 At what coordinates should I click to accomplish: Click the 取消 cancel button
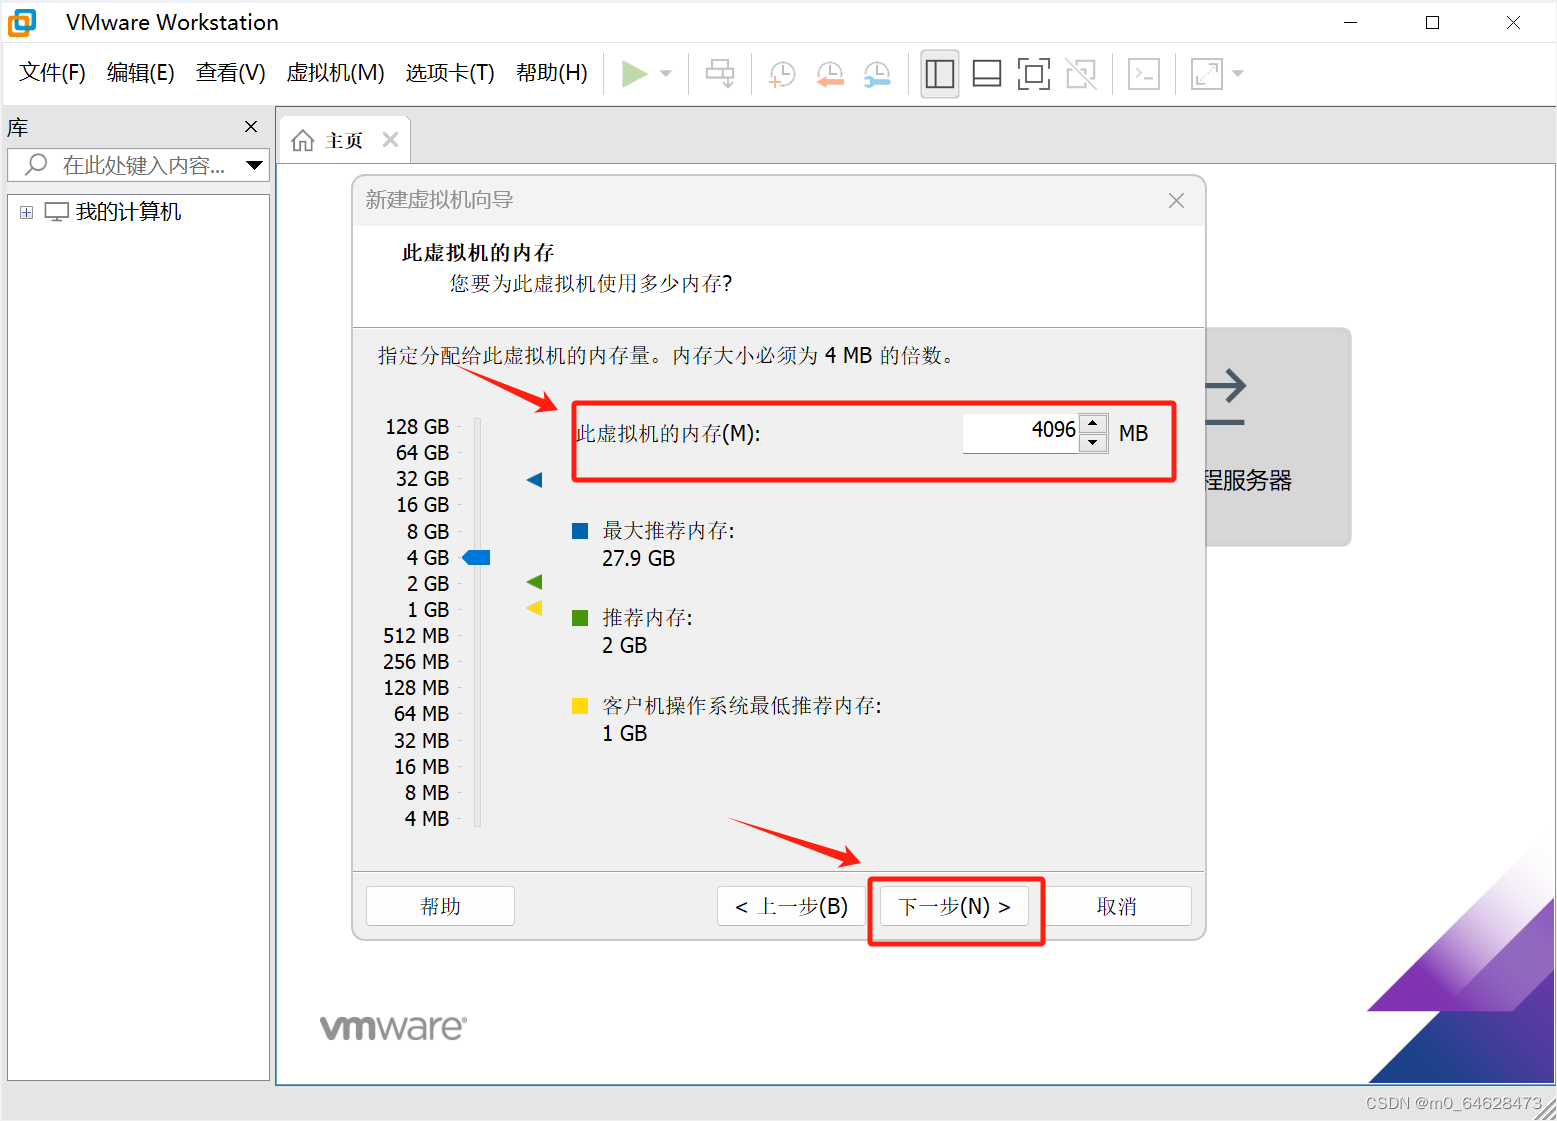pyautogui.click(x=1116, y=906)
